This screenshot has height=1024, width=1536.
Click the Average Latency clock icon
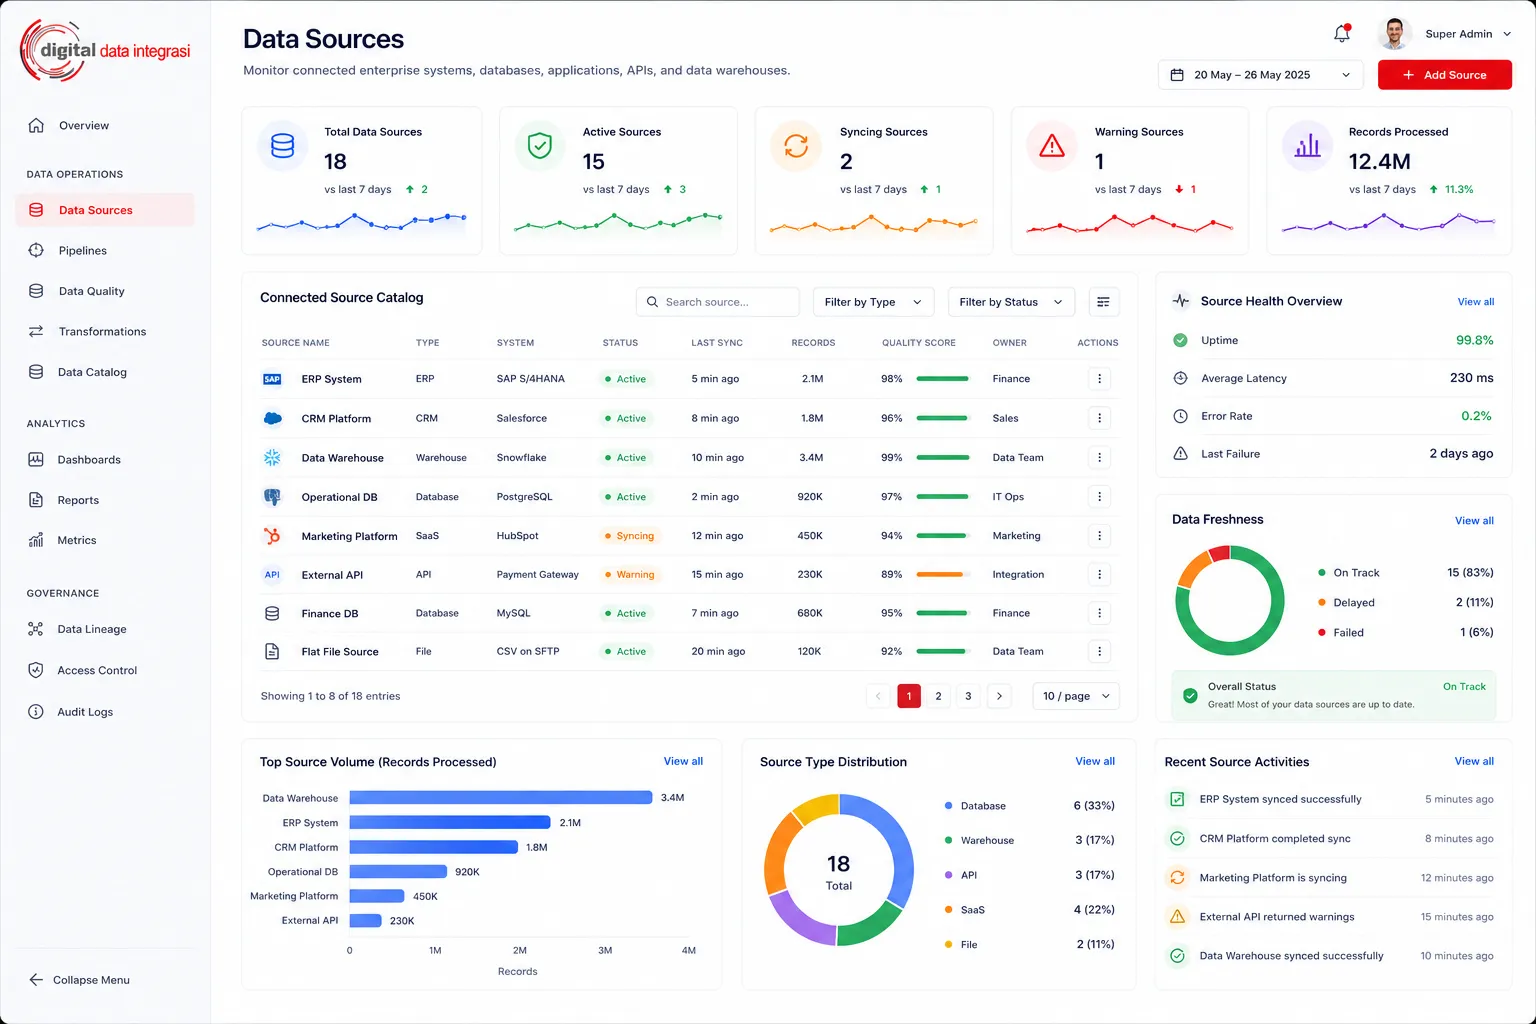1180,378
